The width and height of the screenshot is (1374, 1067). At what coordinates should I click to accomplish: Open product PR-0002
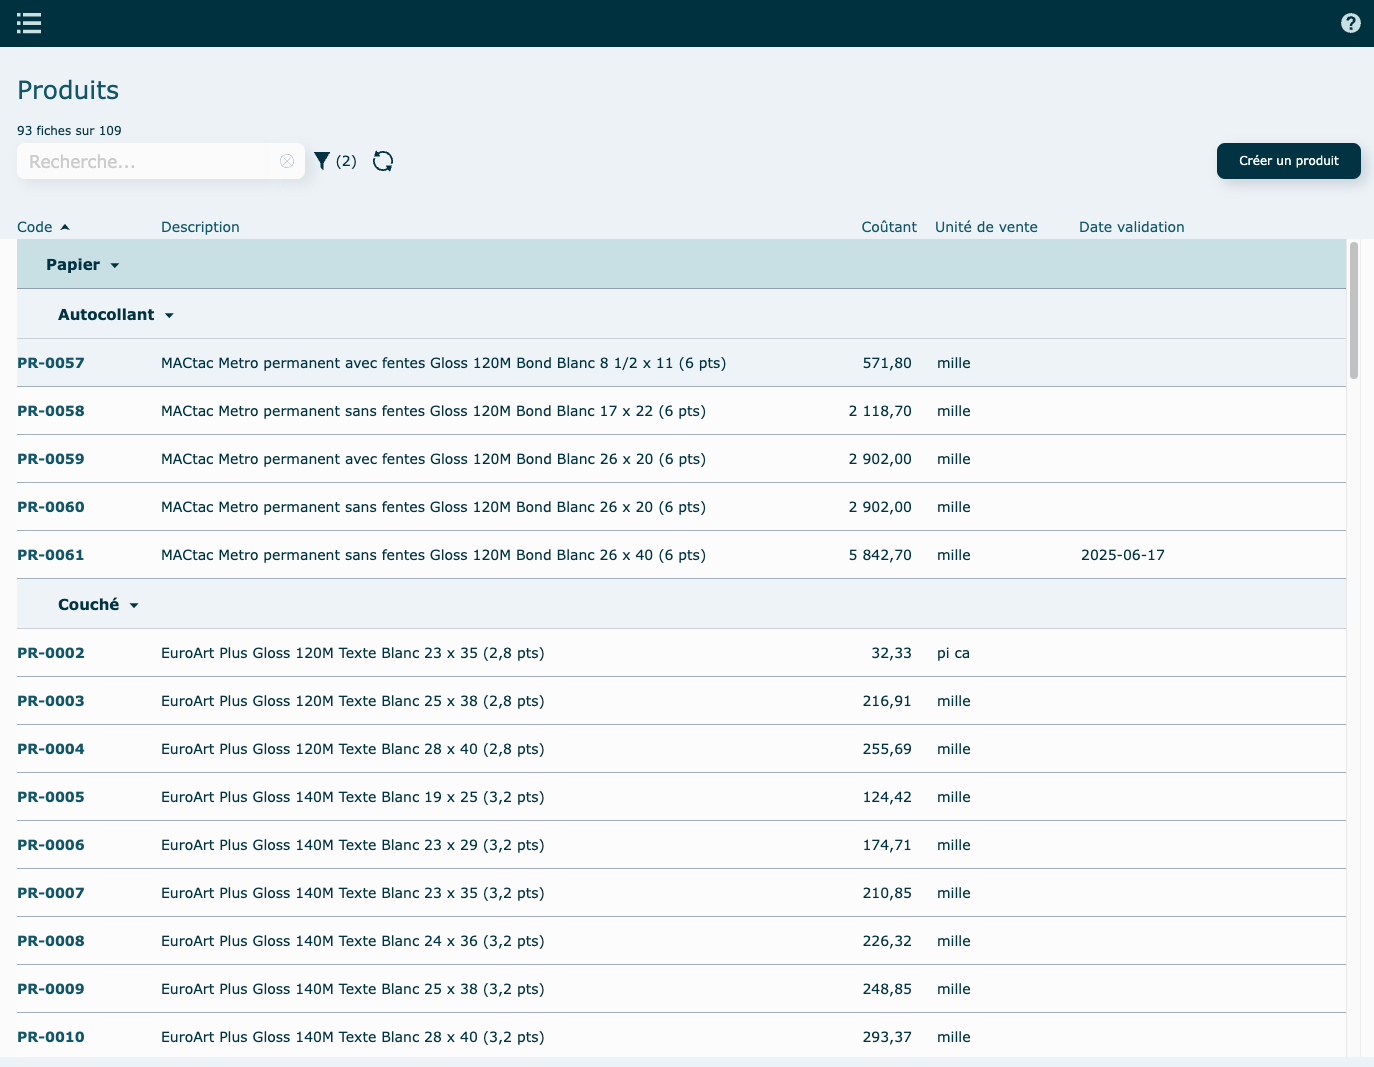51,653
